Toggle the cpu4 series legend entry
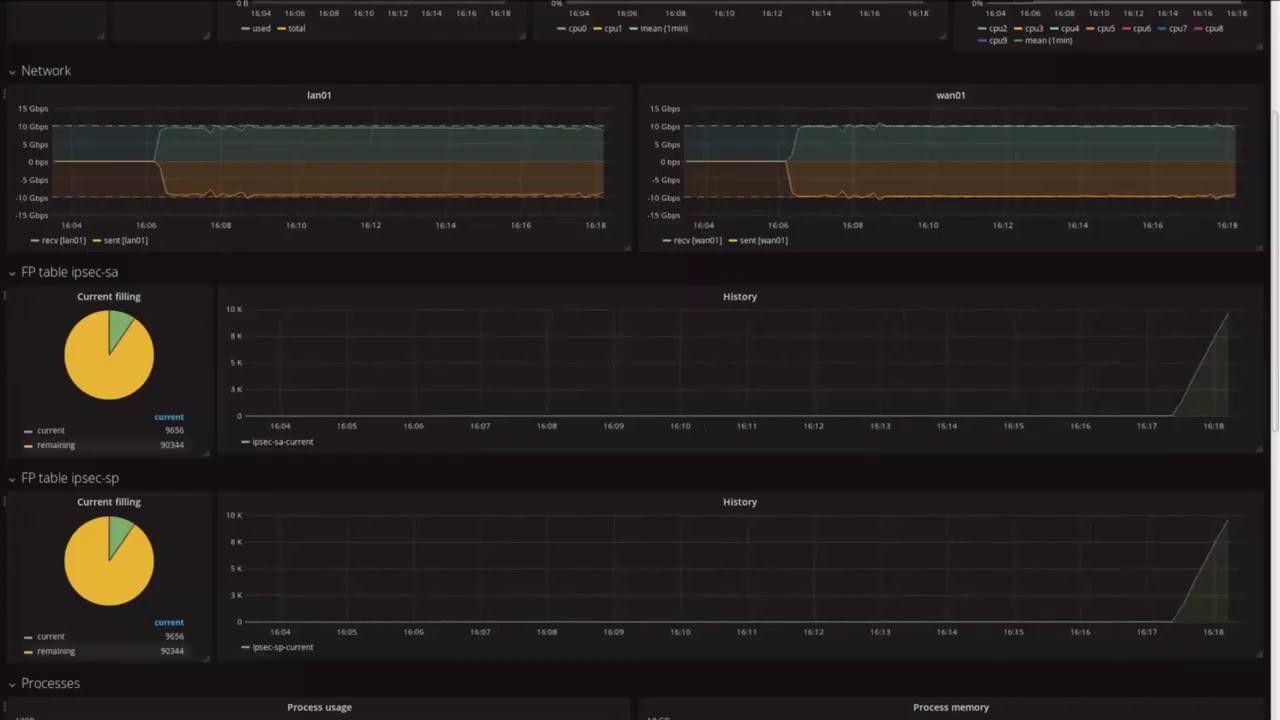Image resolution: width=1280 pixels, height=720 pixels. 1065,28
